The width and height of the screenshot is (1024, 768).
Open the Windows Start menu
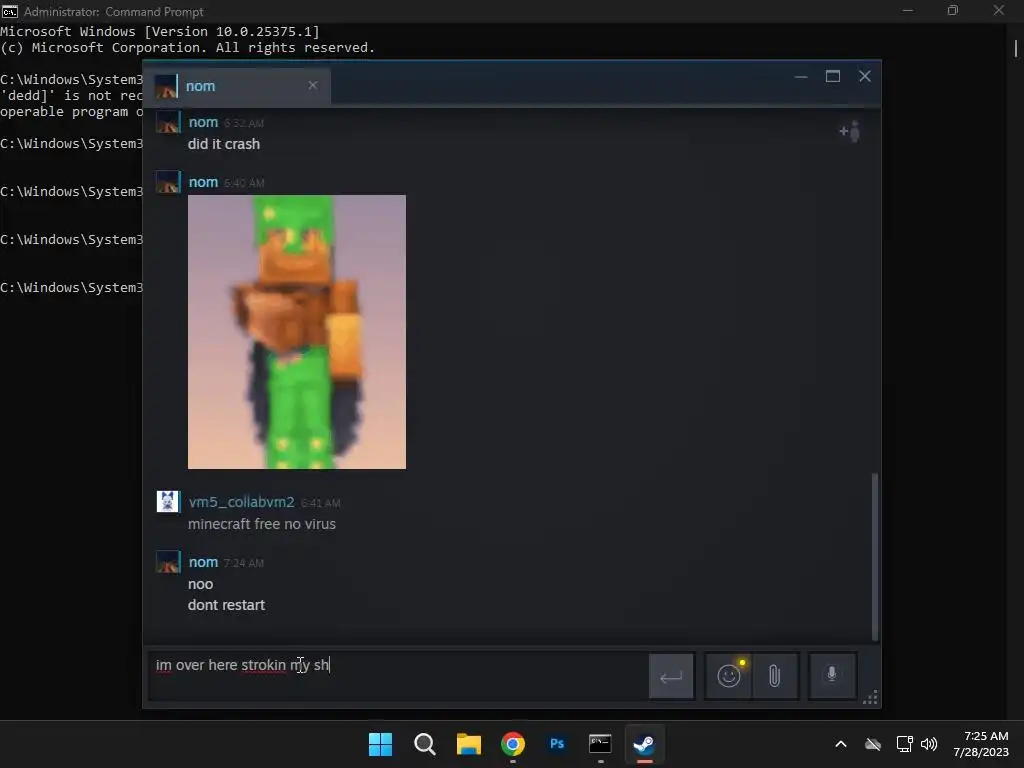click(x=380, y=744)
